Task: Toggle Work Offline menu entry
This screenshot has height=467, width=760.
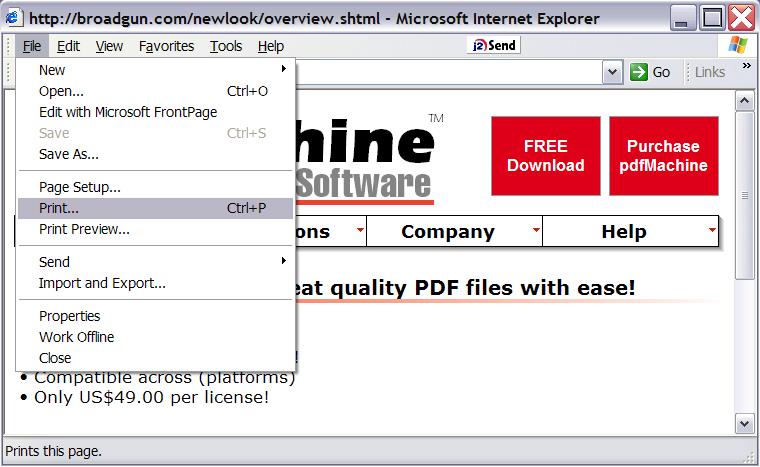Action: [156, 337]
